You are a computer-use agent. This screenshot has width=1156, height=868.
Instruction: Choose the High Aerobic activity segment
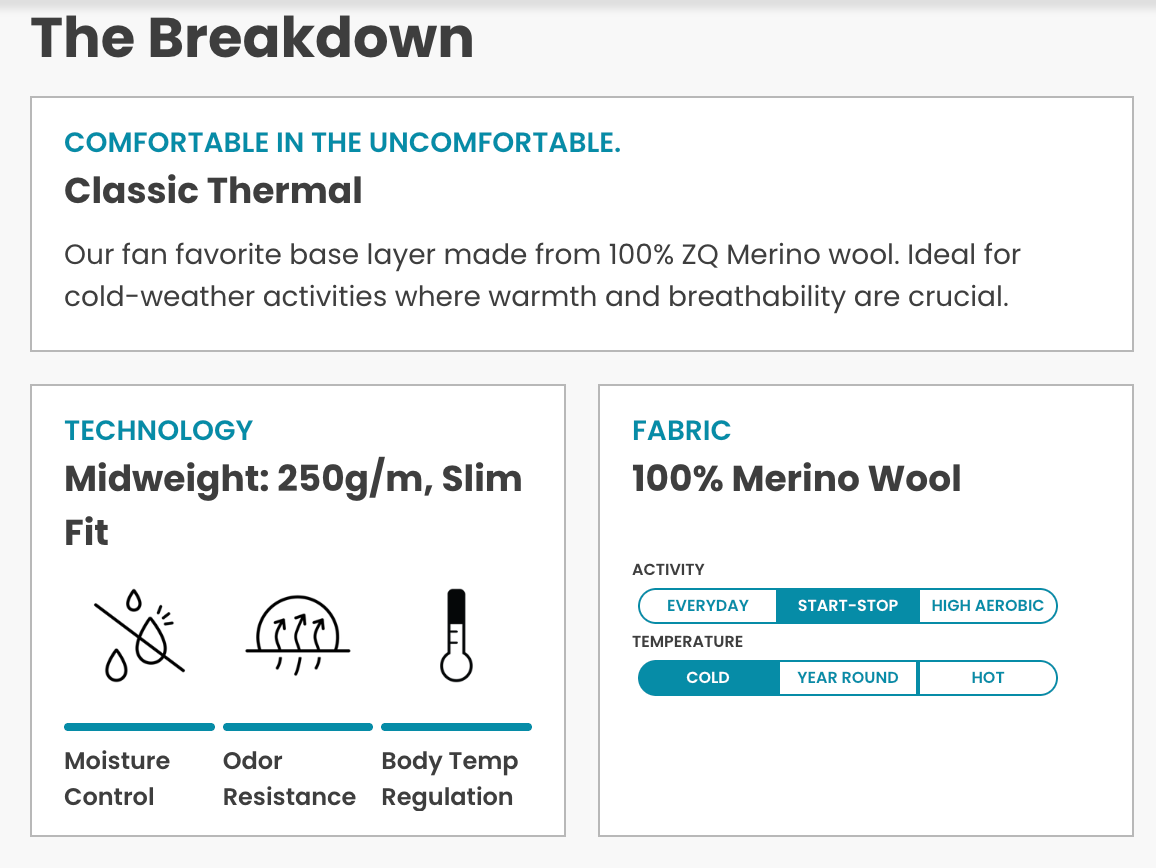point(987,606)
